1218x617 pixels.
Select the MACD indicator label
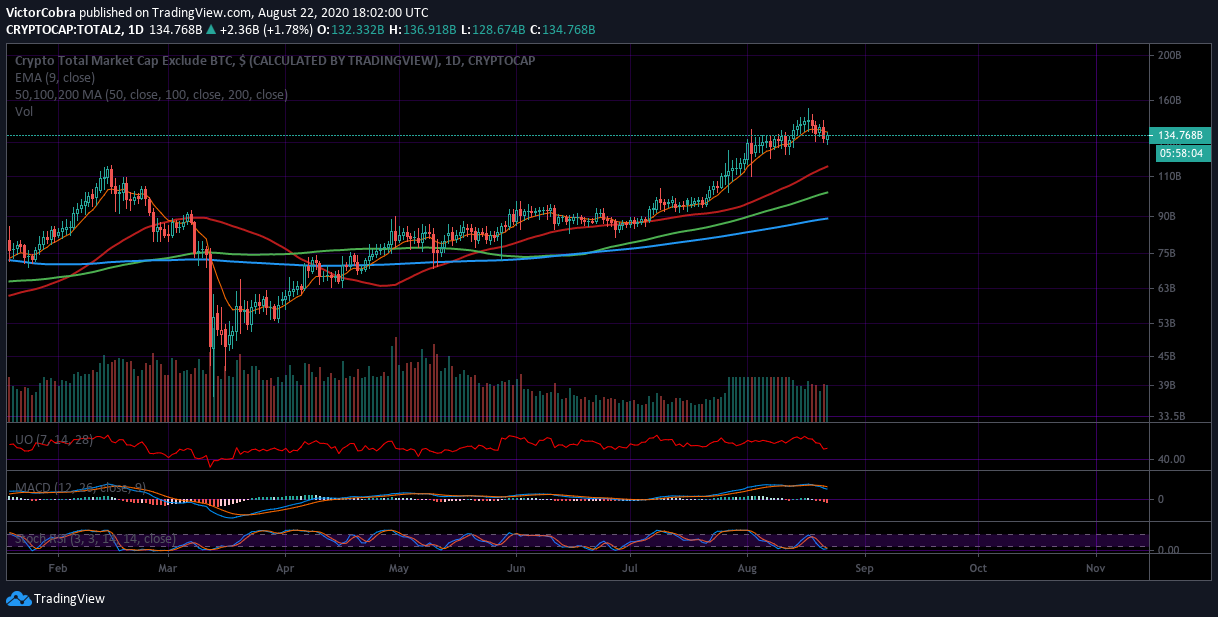point(81,488)
